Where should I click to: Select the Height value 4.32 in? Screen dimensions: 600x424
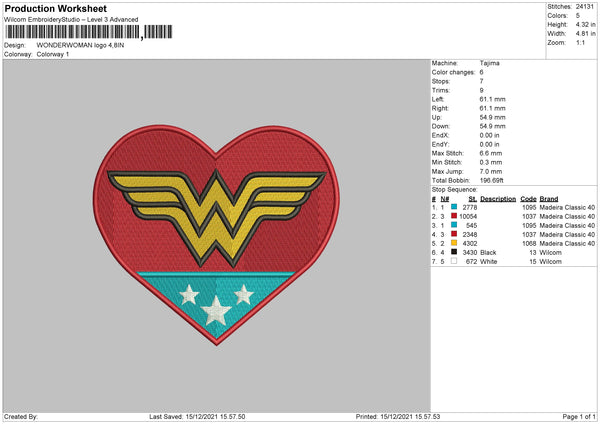(x=585, y=24)
